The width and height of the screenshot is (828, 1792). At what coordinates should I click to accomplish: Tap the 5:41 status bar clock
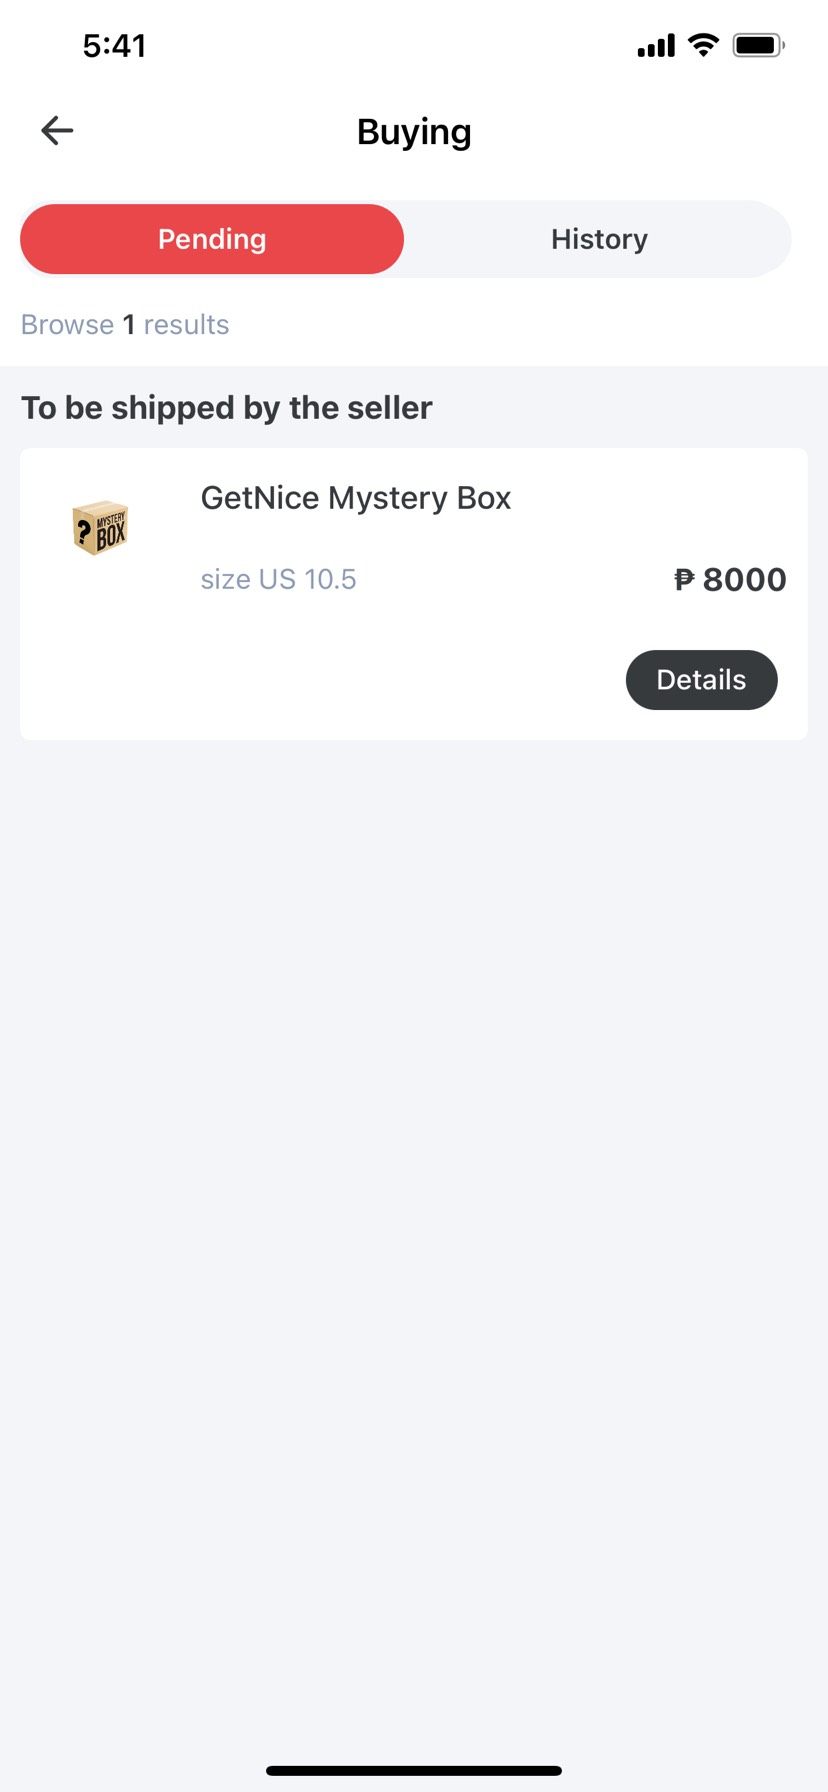point(114,46)
